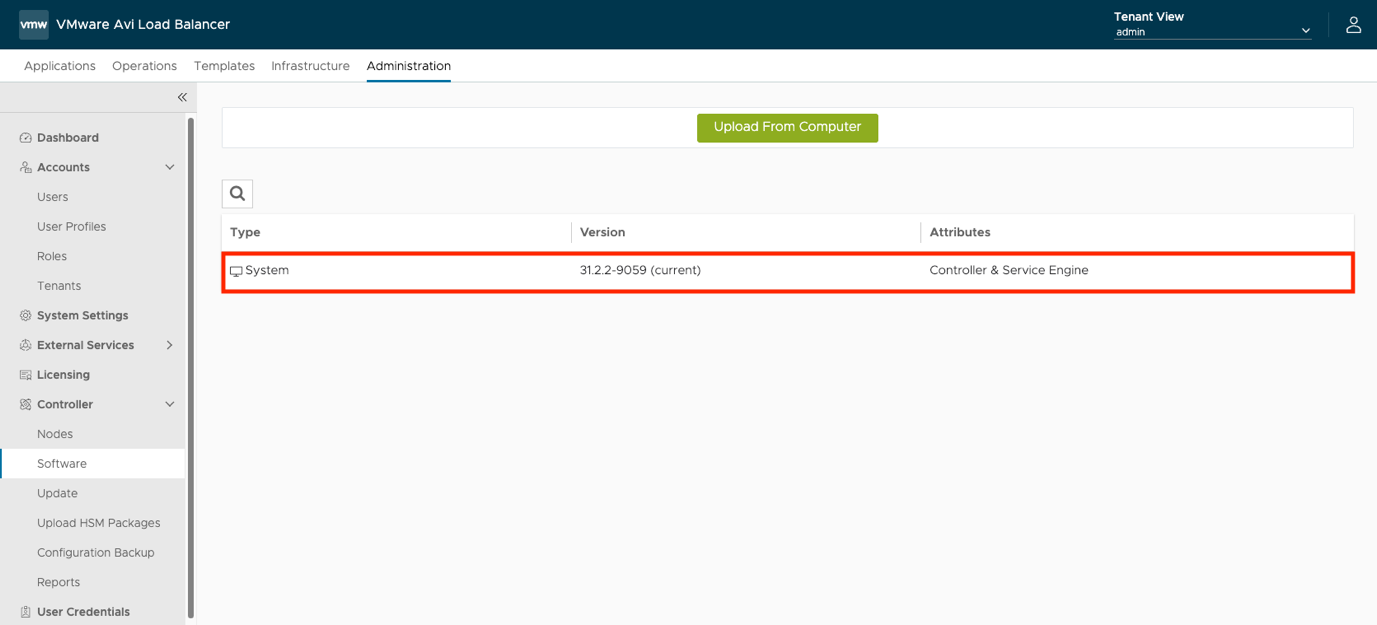Click the Dashboard gauge icon
Screen dimensions: 1377x625
[x=26, y=138]
